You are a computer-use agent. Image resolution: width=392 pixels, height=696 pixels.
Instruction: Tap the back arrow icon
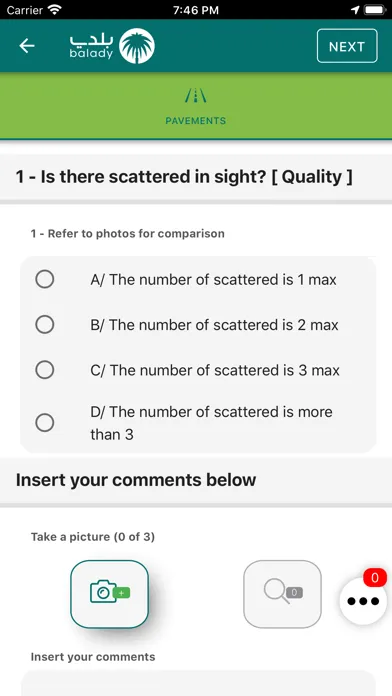tap(27, 46)
